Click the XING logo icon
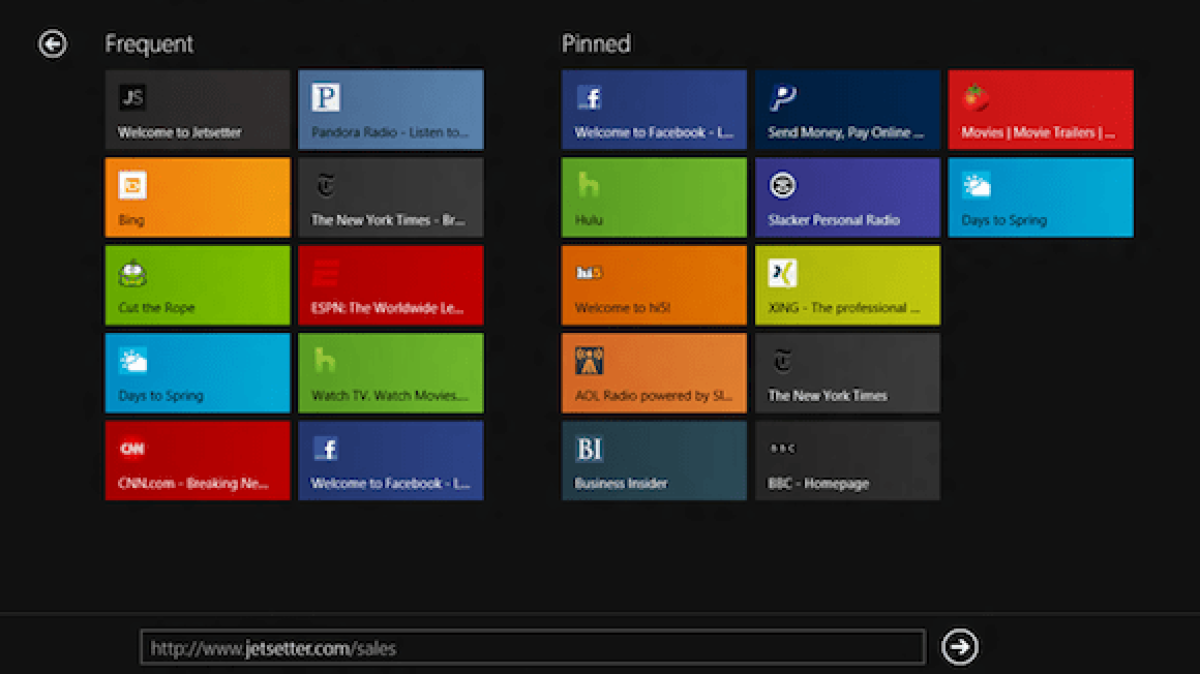 [x=782, y=273]
